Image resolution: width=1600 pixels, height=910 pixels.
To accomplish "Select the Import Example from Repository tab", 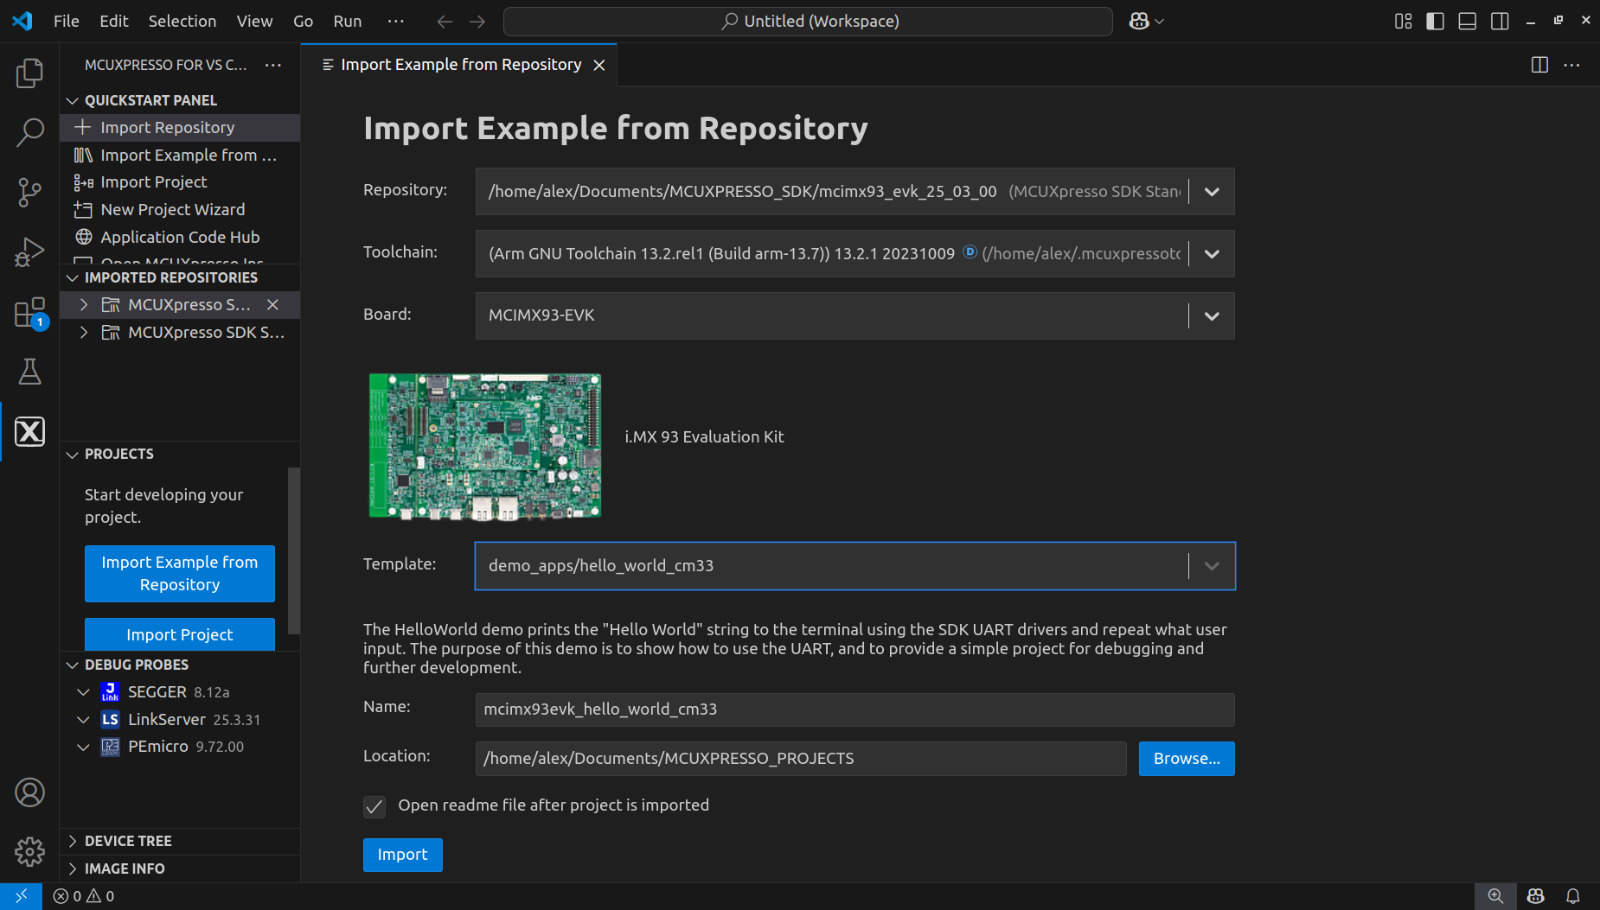I will 460,64.
